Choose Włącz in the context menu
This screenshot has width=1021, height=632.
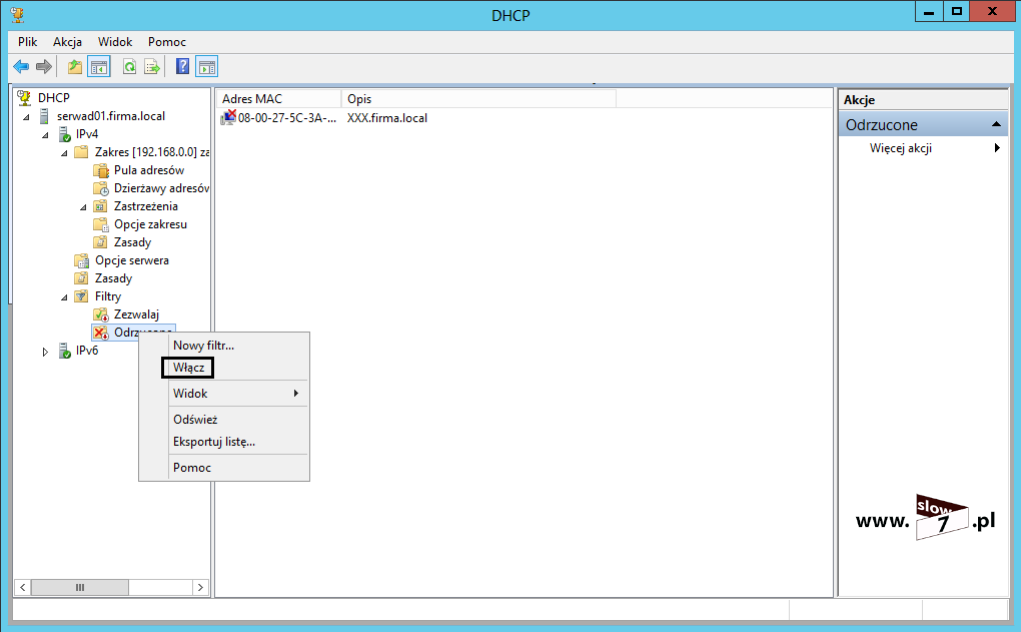(189, 368)
